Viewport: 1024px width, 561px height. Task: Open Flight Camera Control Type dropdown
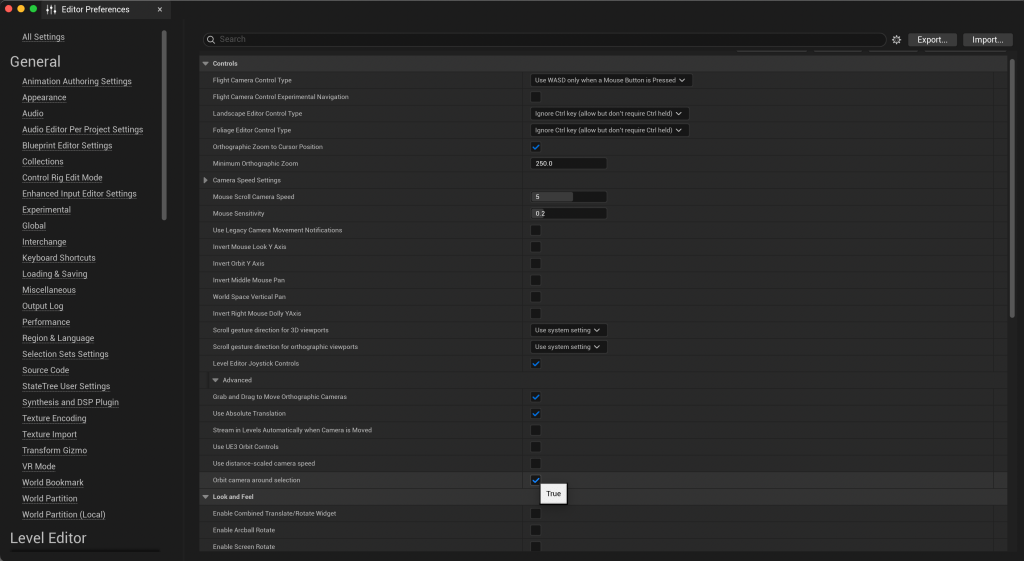click(610, 80)
